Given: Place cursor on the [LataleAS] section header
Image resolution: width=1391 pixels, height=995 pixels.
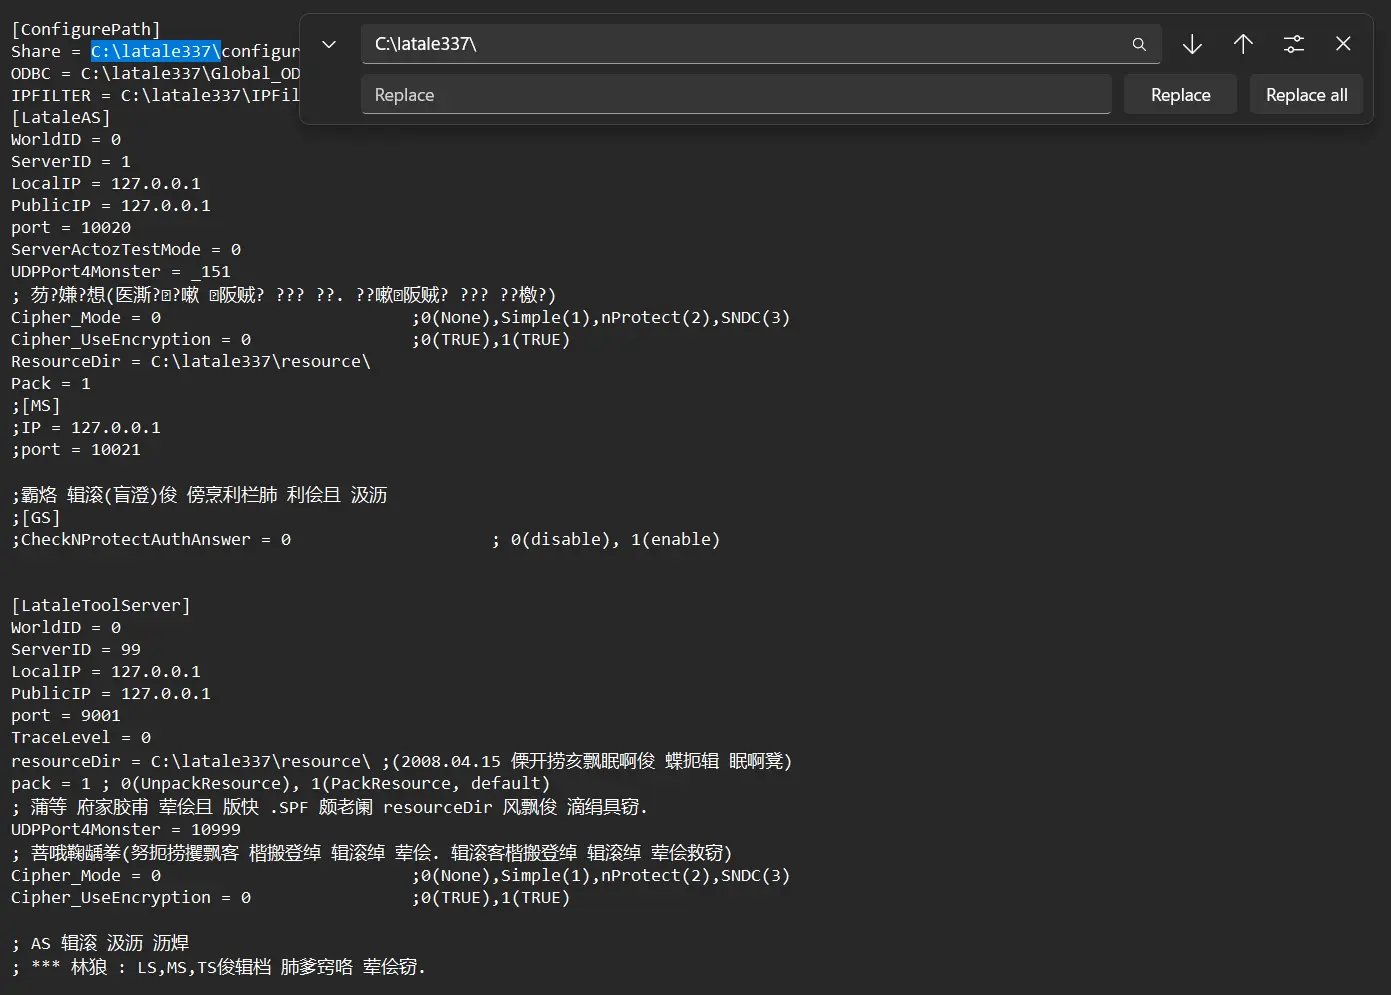Looking at the screenshot, I should click(61, 117).
